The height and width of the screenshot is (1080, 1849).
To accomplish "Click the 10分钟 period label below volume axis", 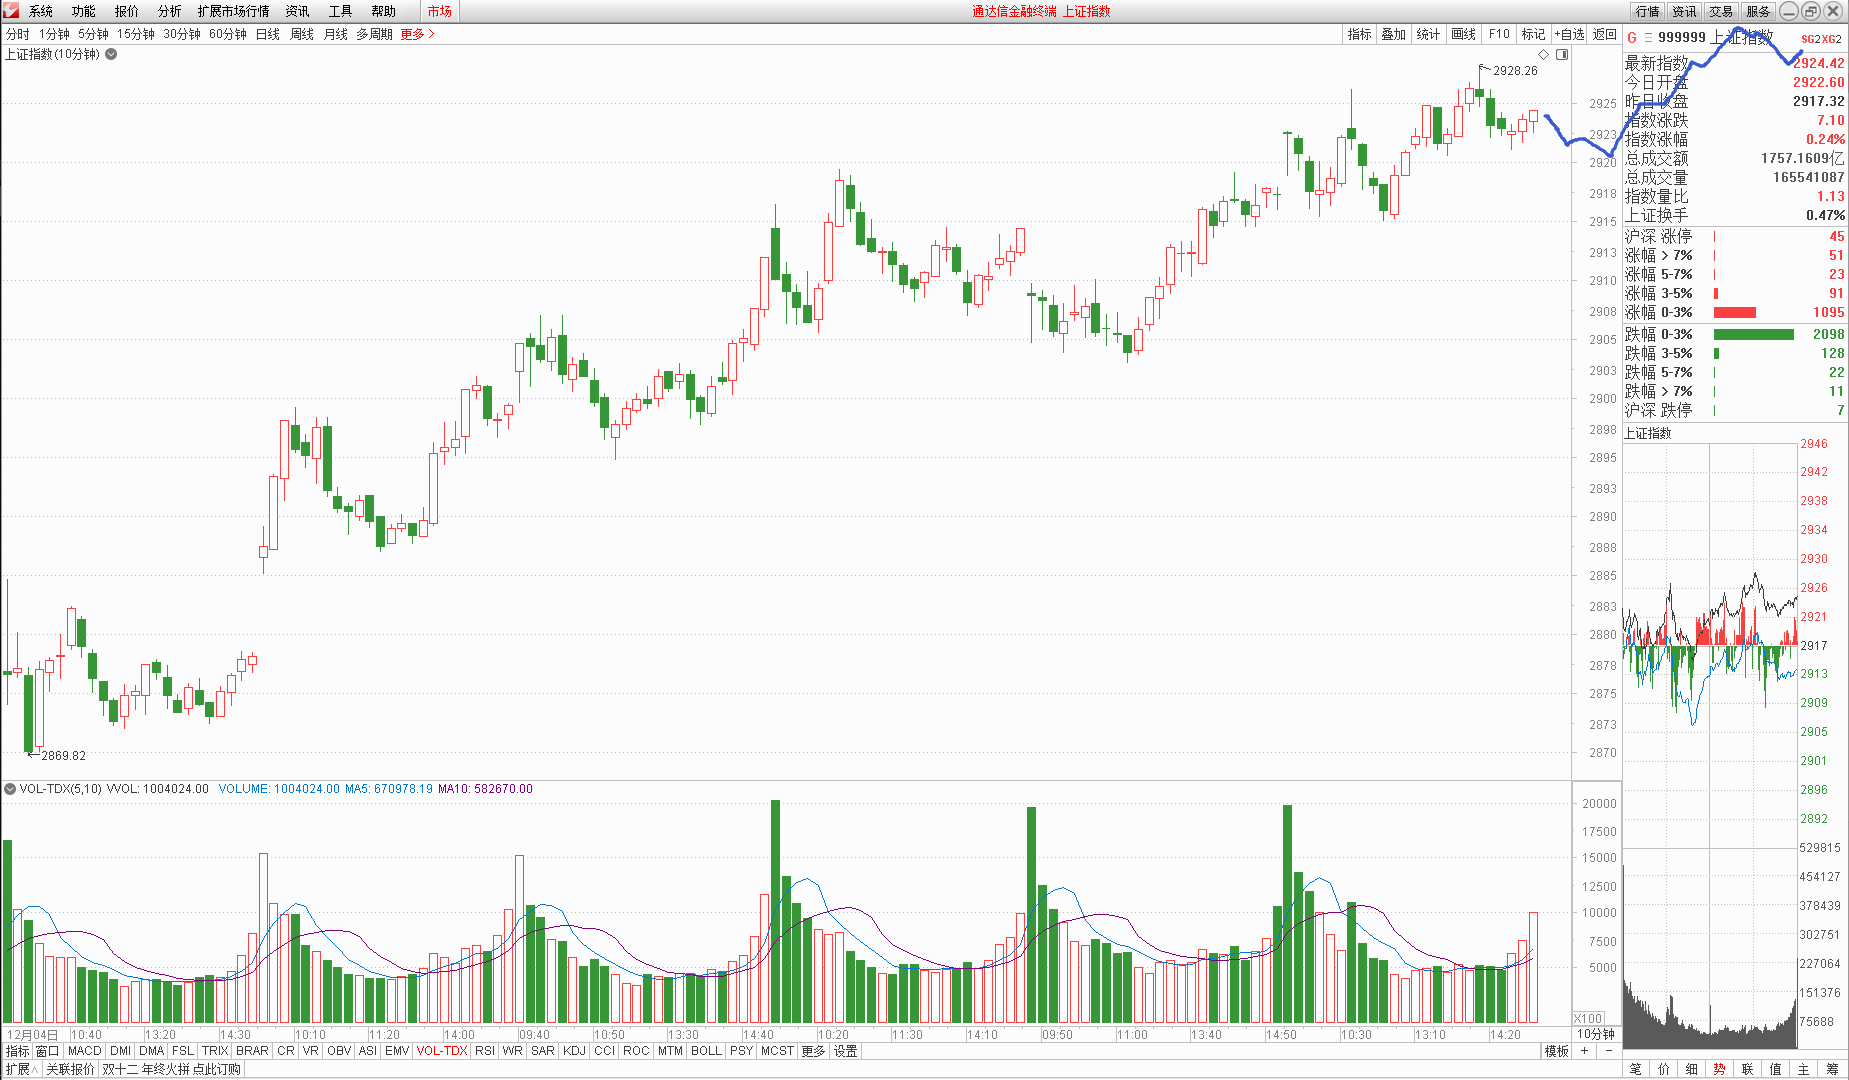I will click(x=1596, y=1034).
